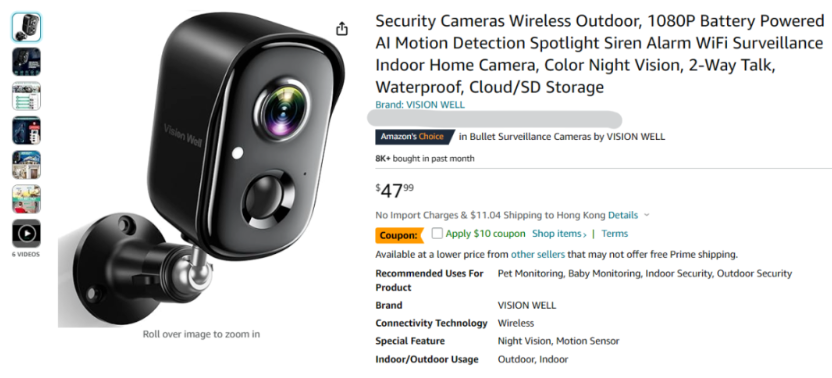Open the shipping Details link
832x378 pixels.
[623, 215]
